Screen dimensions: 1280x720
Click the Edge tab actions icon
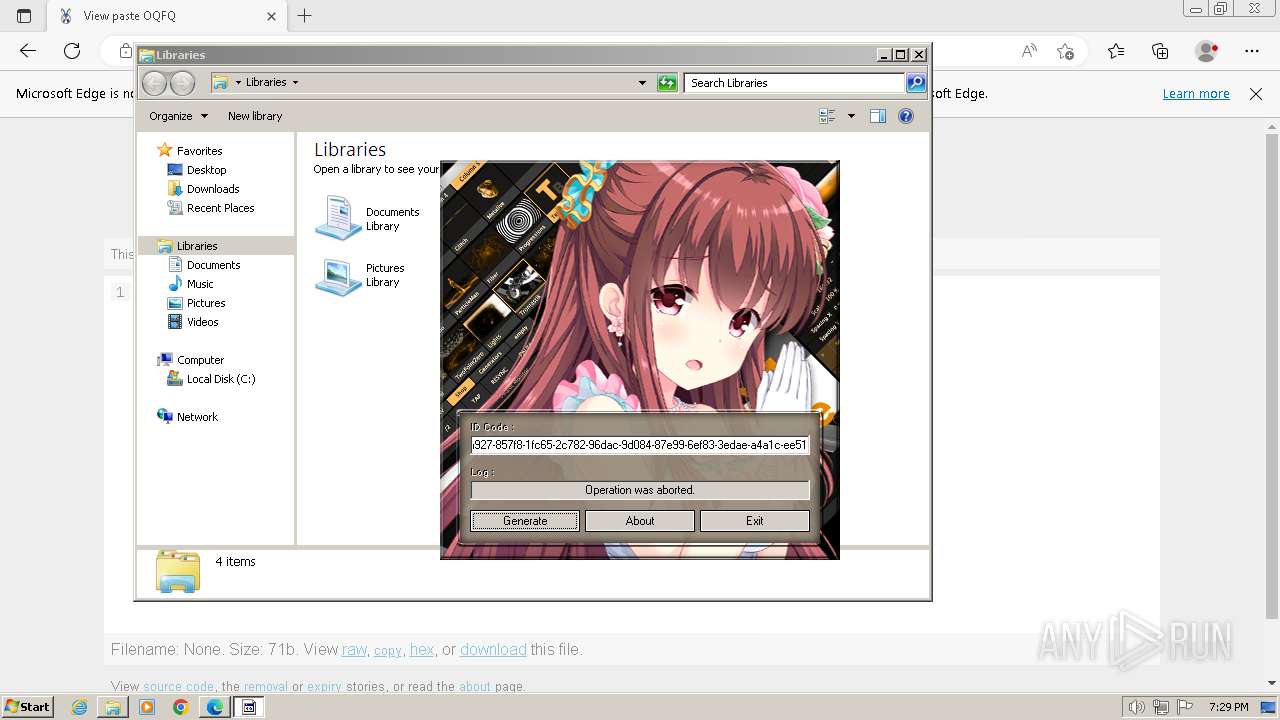click(x=24, y=16)
